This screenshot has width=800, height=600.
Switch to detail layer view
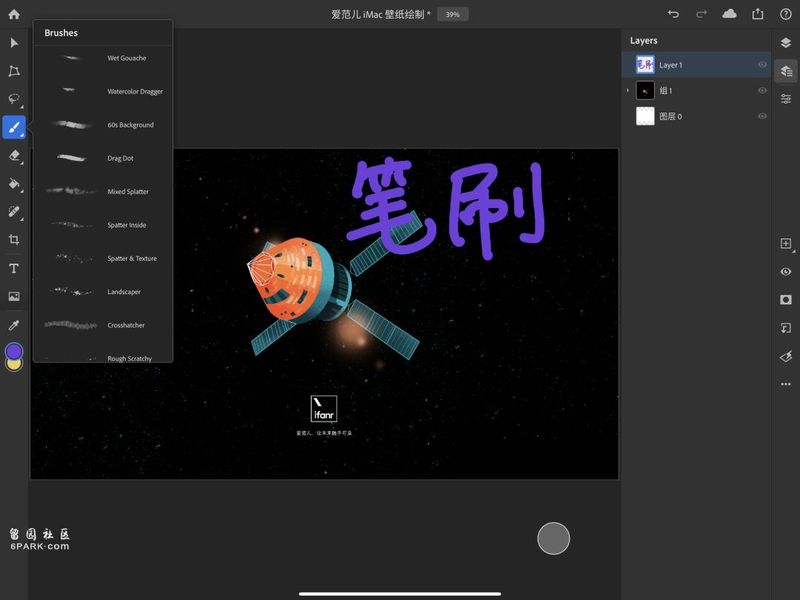pyautogui.click(x=786, y=71)
